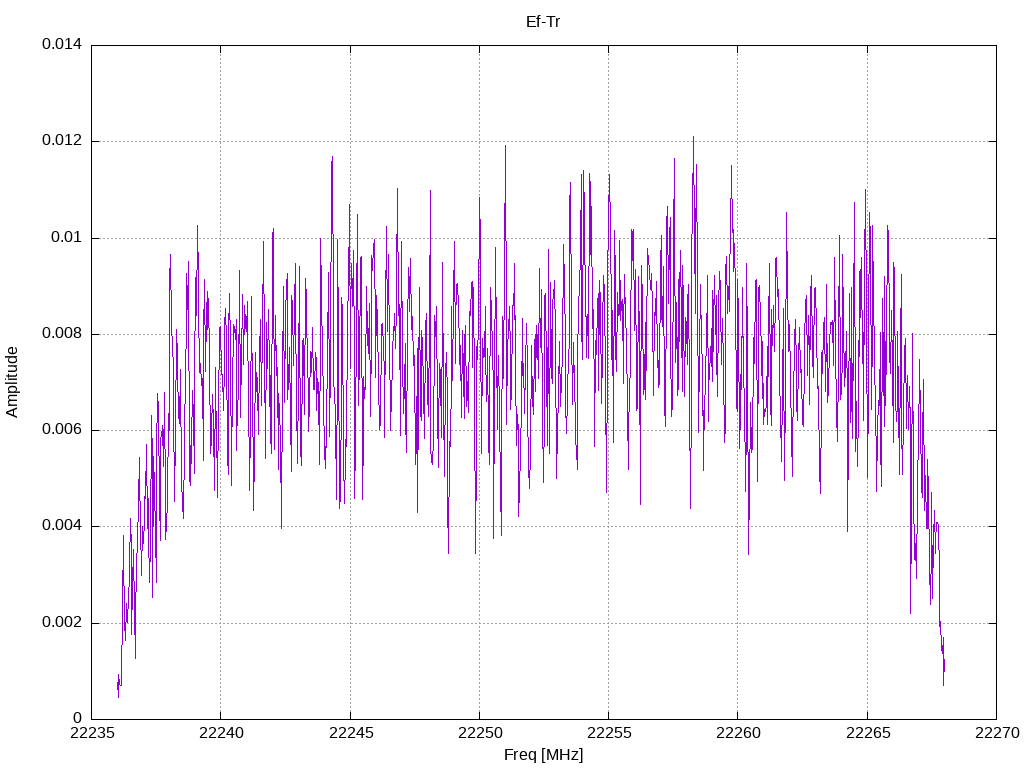Click the 0.012 y-axis tick label

(62, 140)
